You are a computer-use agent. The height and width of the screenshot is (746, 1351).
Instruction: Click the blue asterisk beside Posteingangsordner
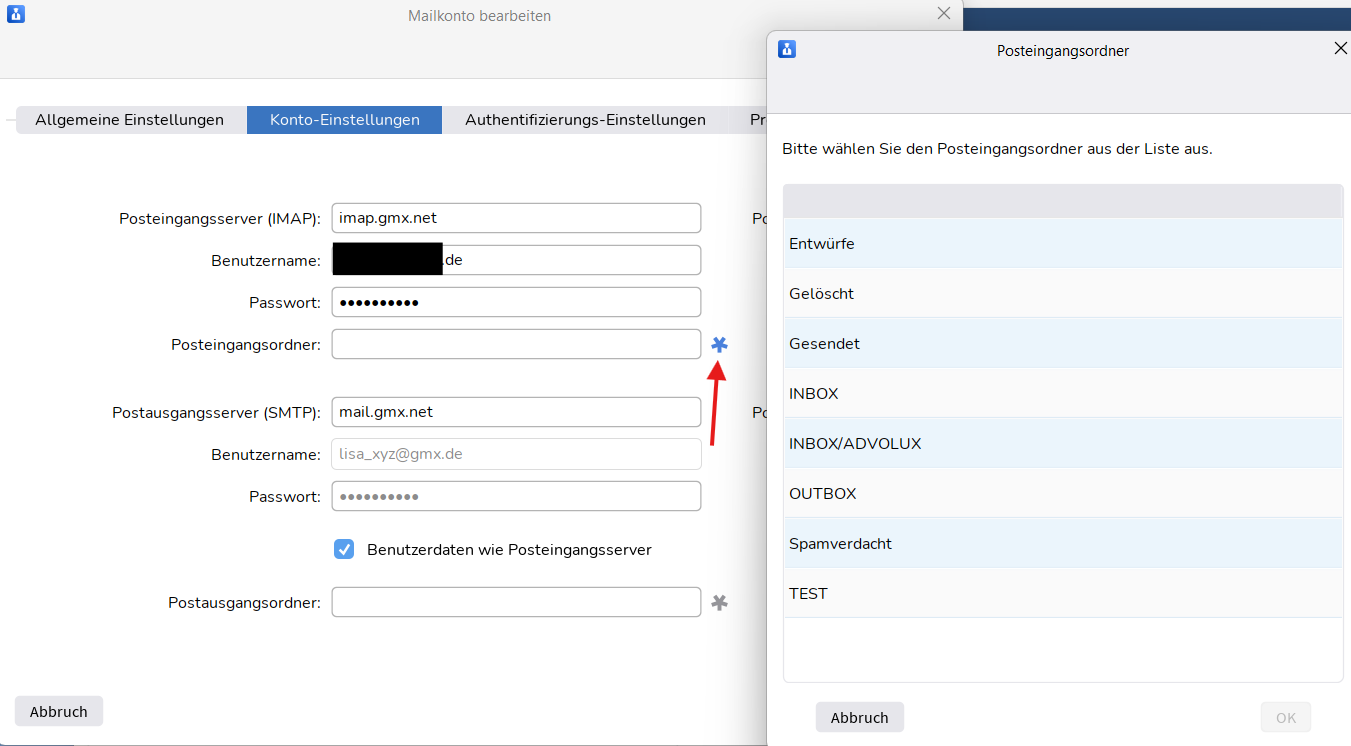(x=719, y=345)
